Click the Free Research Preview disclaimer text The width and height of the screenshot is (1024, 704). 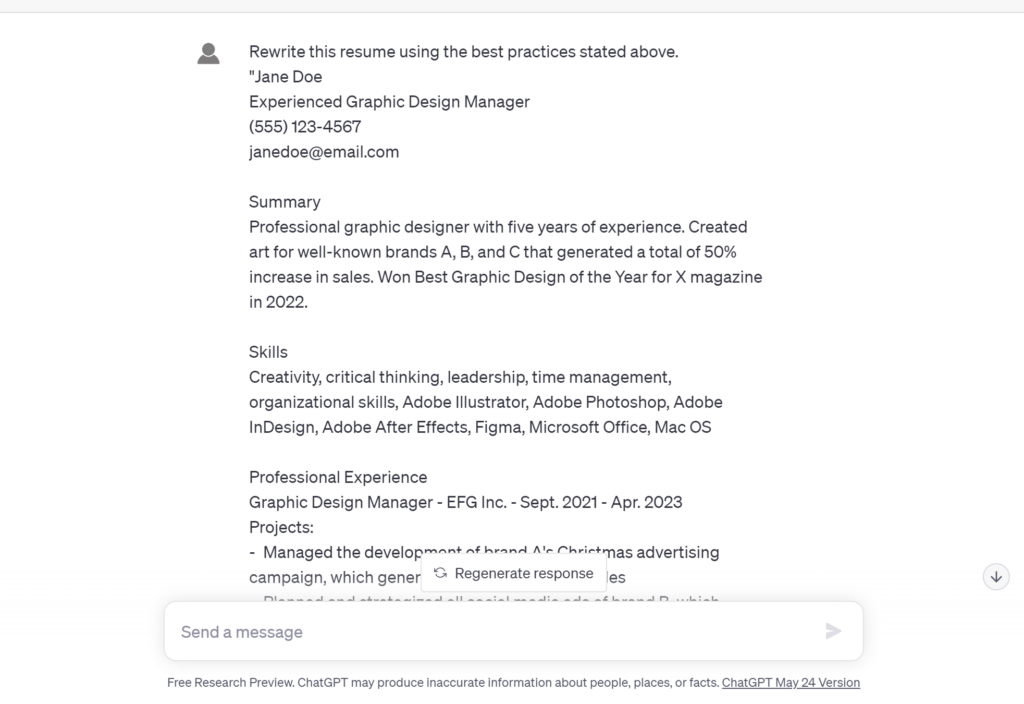pyautogui.click(x=443, y=682)
